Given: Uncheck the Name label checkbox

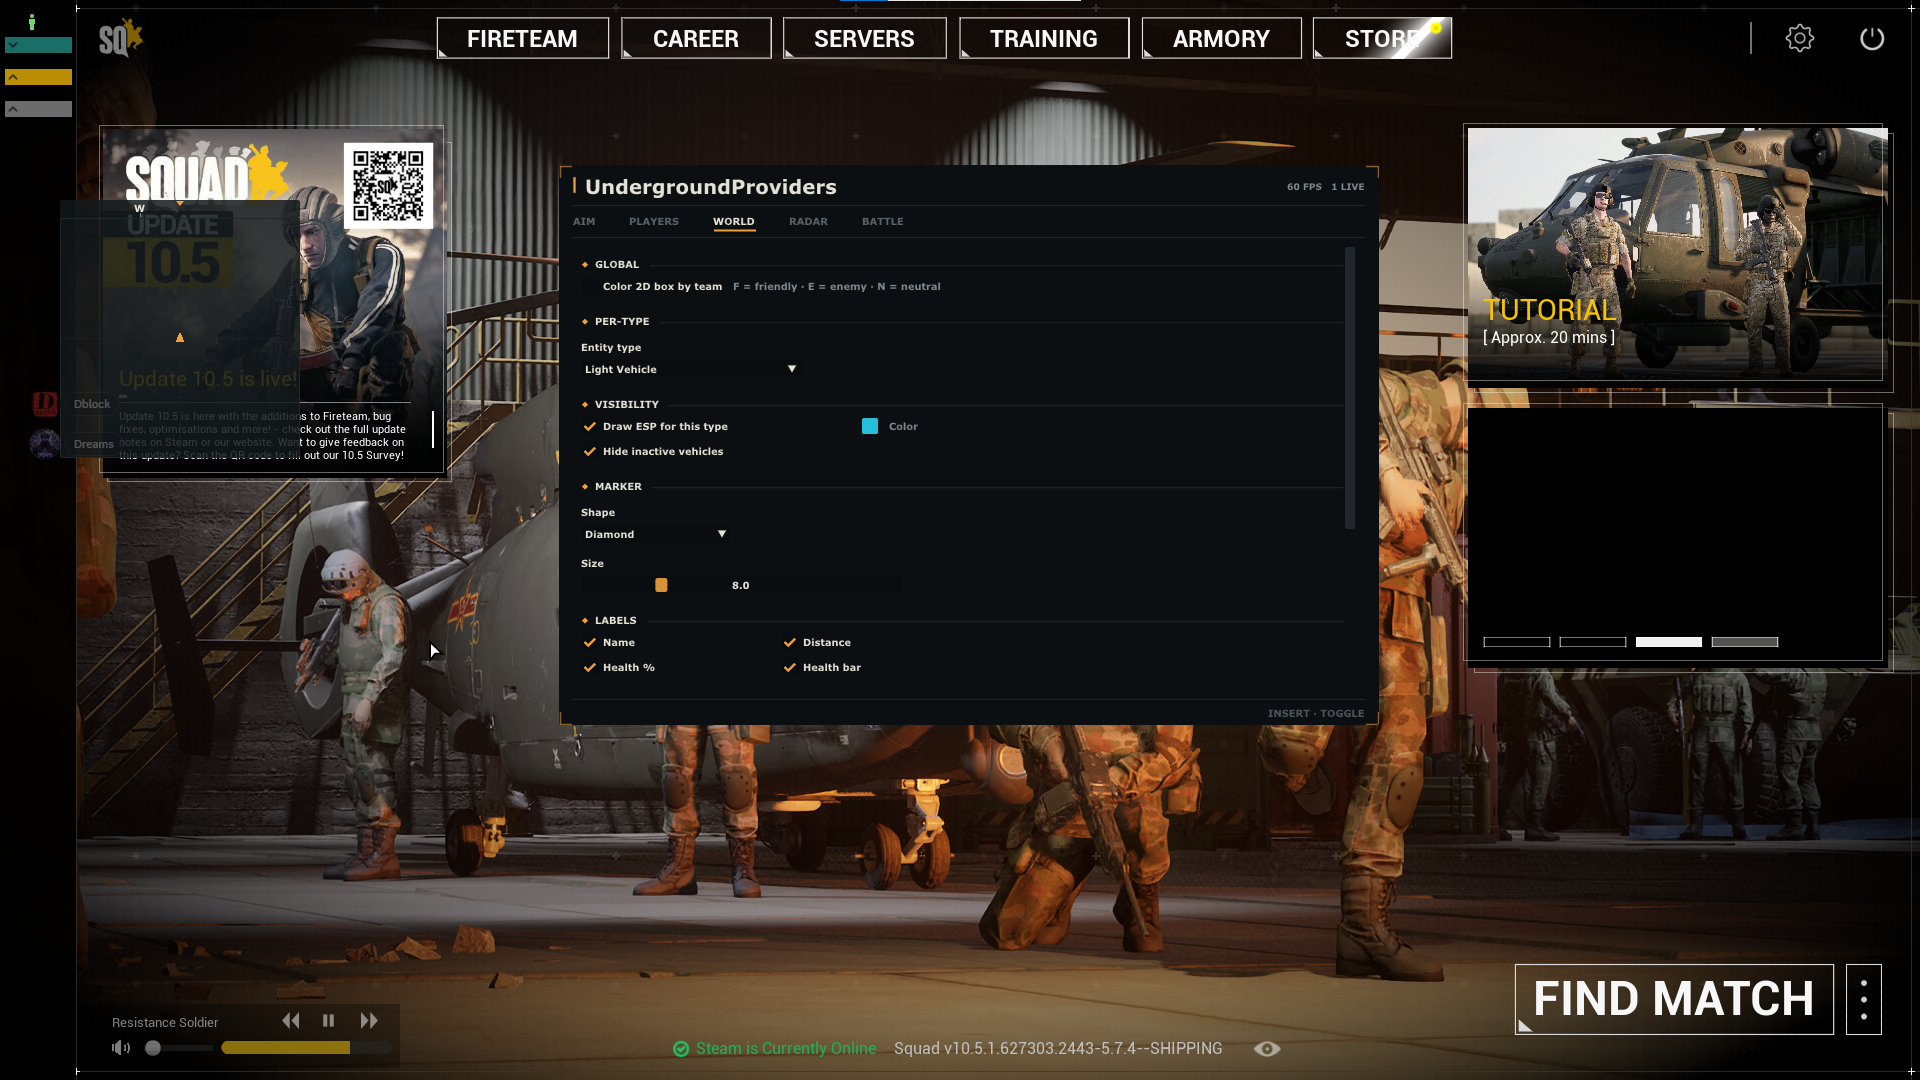Looking at the screenshot, I should pos(590,643).
